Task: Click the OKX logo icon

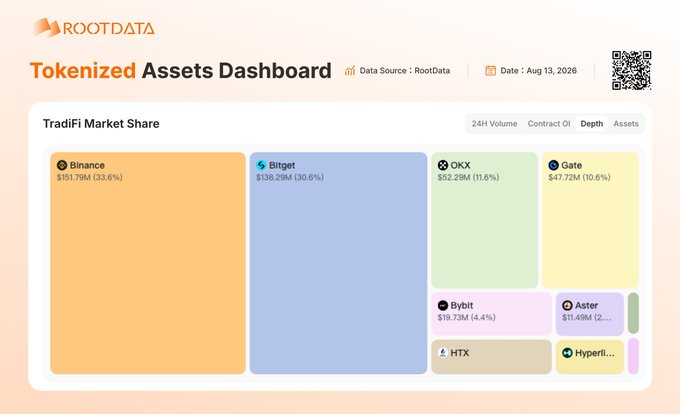Action: pyautogui.click(x=443, y=165)
